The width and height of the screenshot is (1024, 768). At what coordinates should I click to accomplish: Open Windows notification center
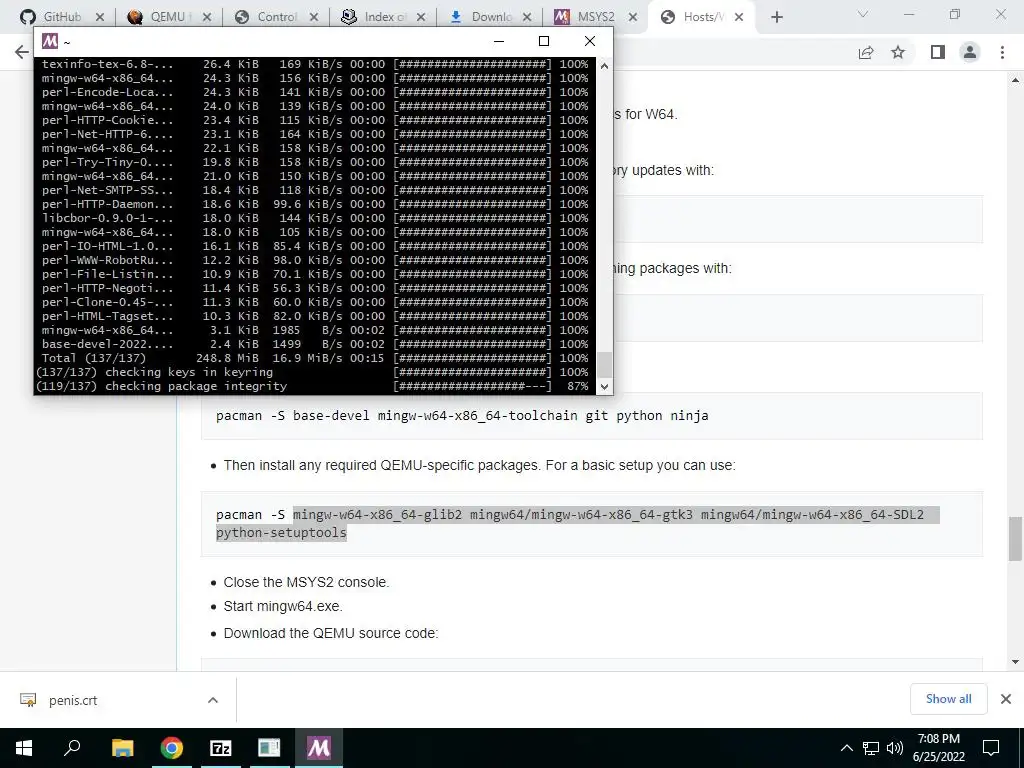[x=991, y=748]
